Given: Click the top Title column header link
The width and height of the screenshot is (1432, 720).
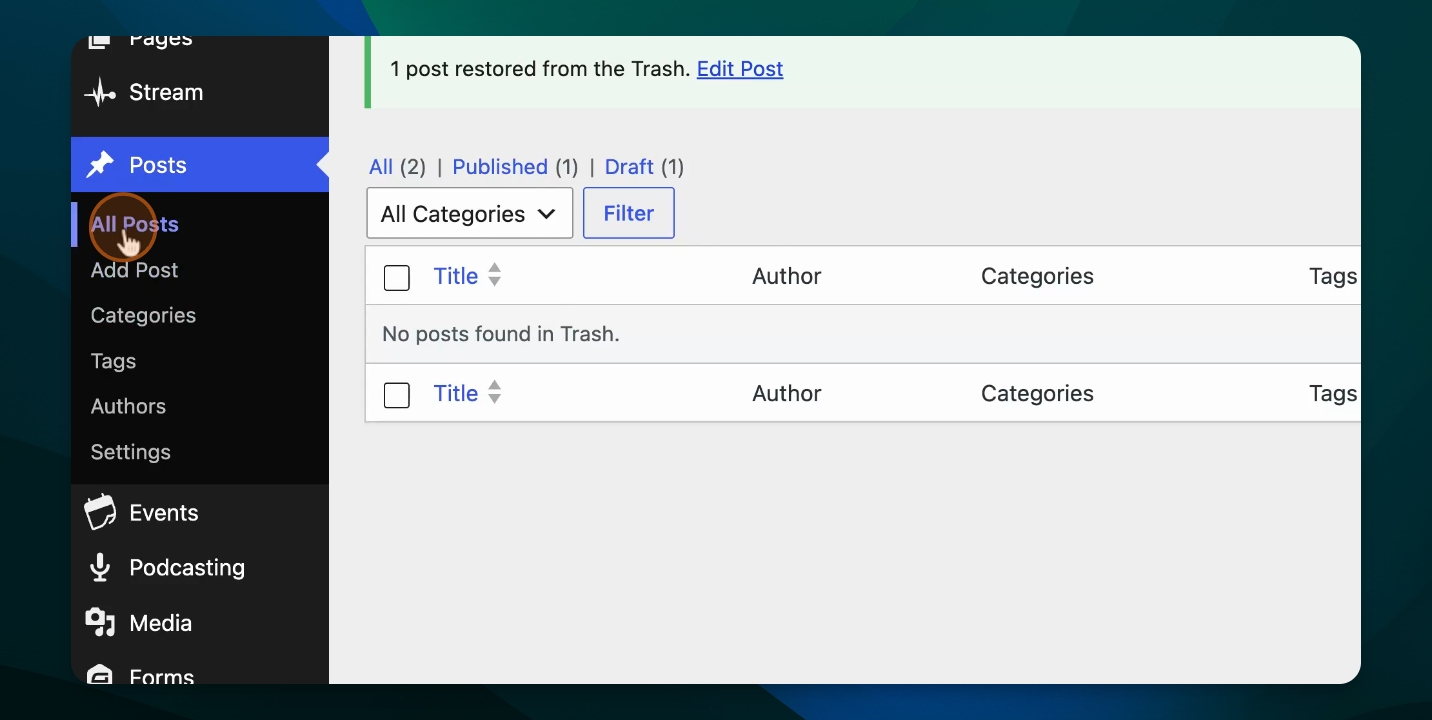Looking at the screenshot, I should (x=456, y=276).
